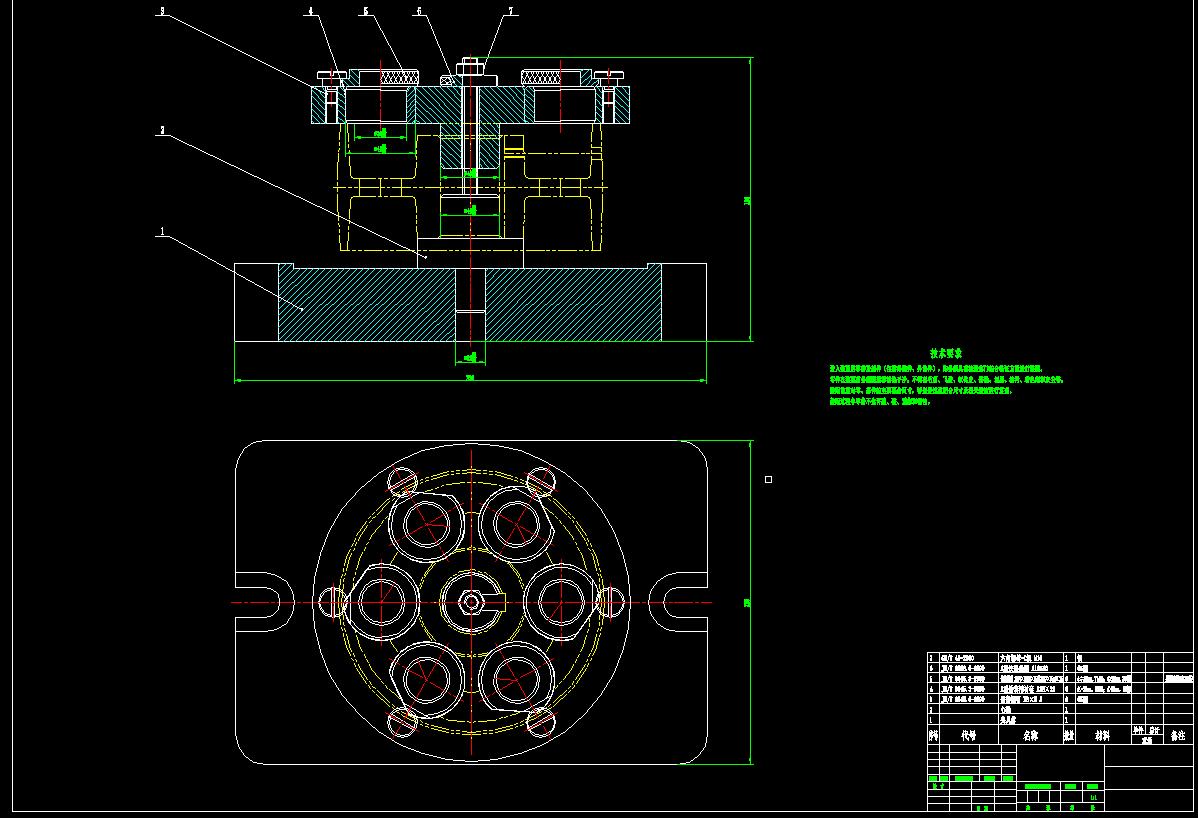Screen dimensions: 1198x818
Task: Select part balloon number 6 label
Action: (419, 11)
